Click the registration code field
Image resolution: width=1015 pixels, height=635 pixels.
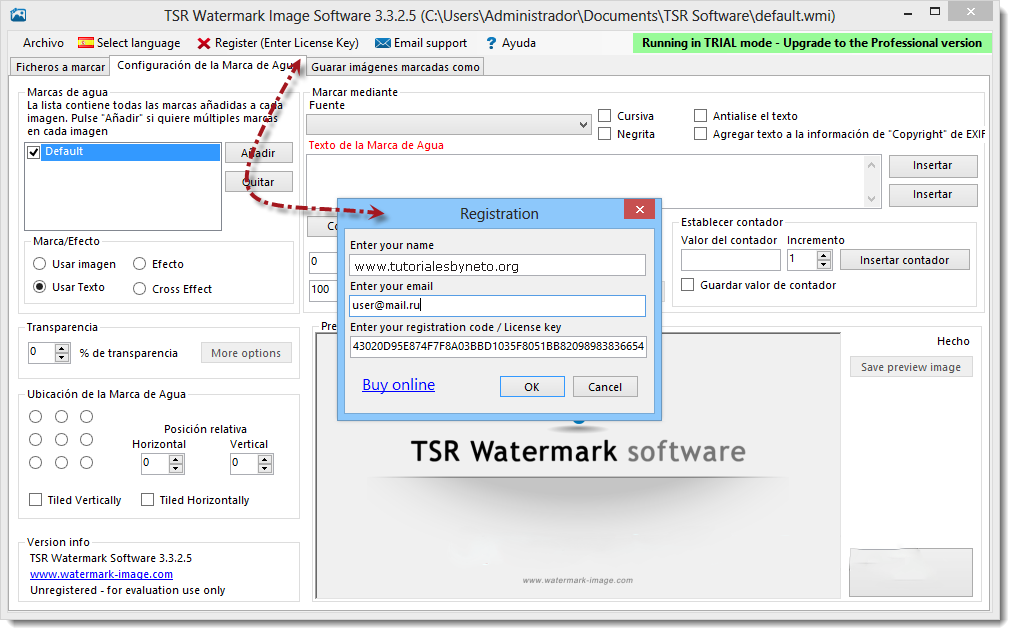(x=497, y=346)
